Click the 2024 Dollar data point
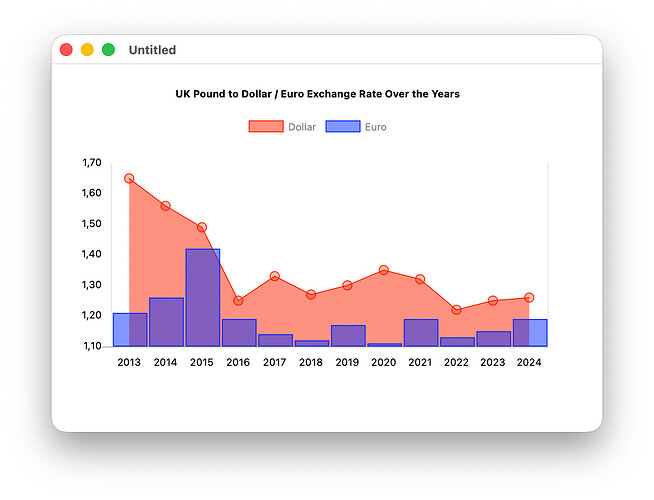The width and height of the screenshot is (654, 500). [529, 298]
